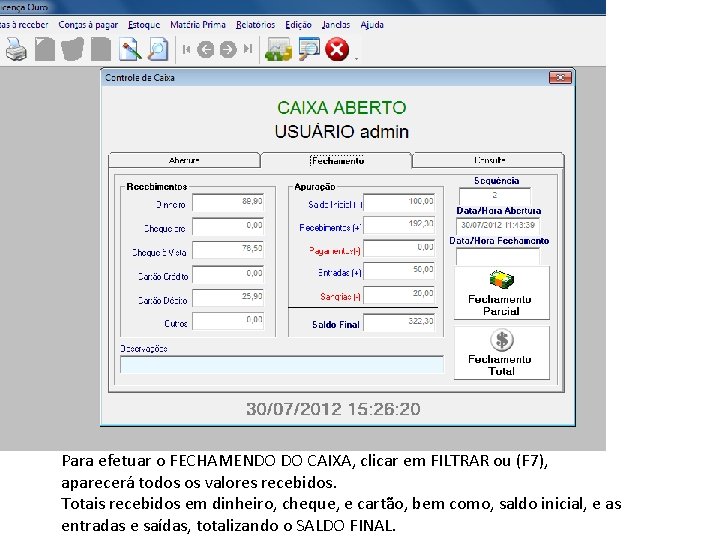Click the Cheque pré amount field
The width and height of the screenshot is (720, 540).
pos(228,226)
